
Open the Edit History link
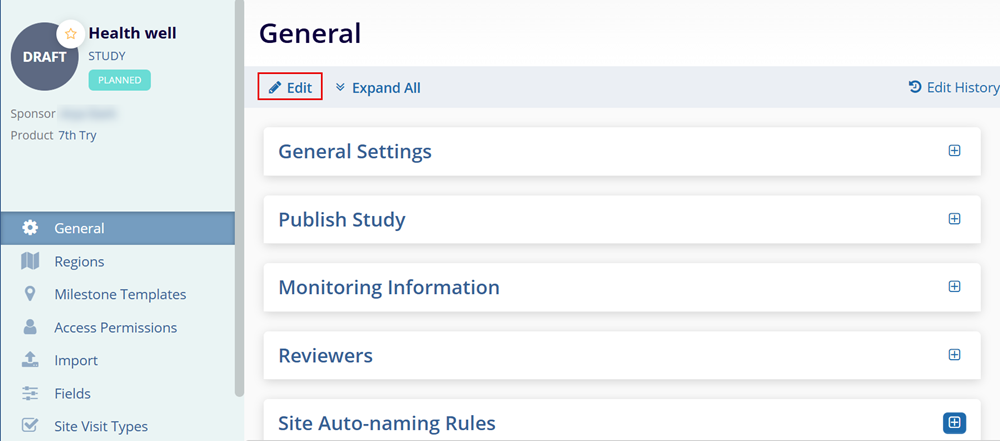[x=953, y=88]
